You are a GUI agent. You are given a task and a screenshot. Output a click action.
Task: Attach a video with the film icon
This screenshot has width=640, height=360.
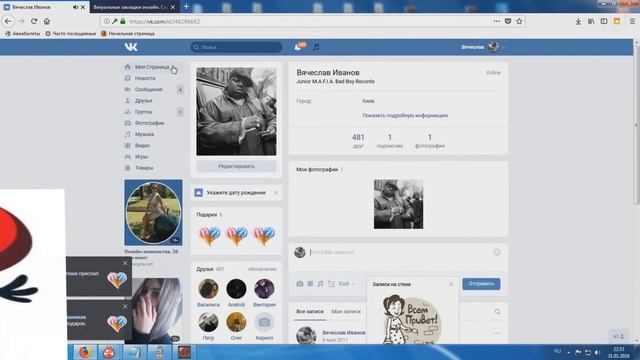(x=310, y=284)
